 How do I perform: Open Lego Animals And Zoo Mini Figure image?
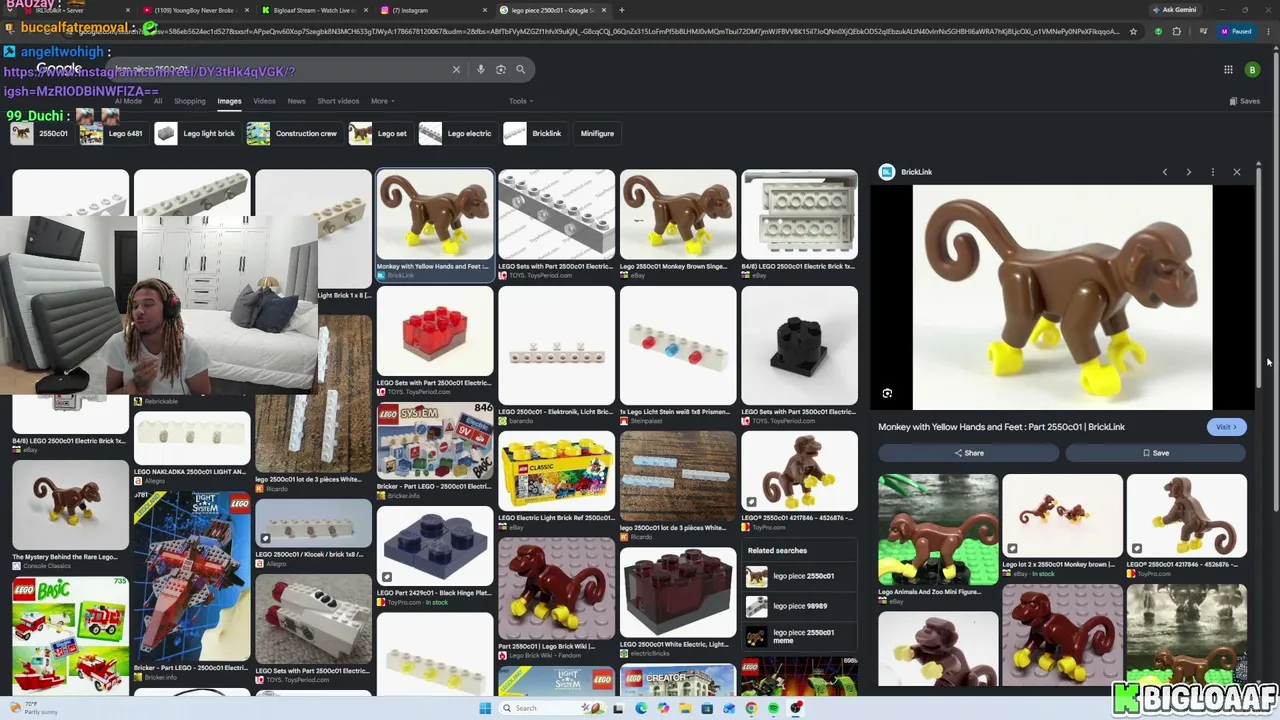pyautogui.click(x=938, y=530)
